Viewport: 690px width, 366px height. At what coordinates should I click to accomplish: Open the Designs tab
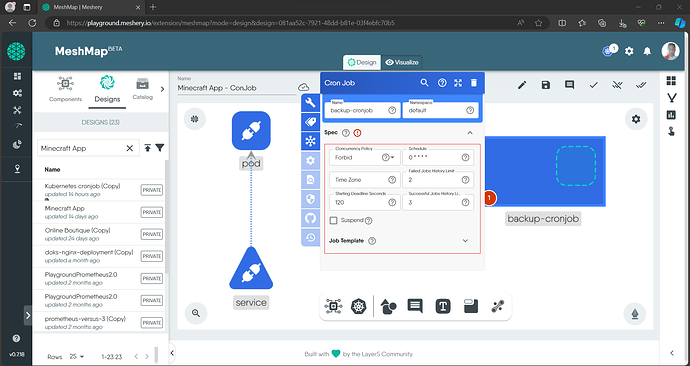tap(107, 89)
